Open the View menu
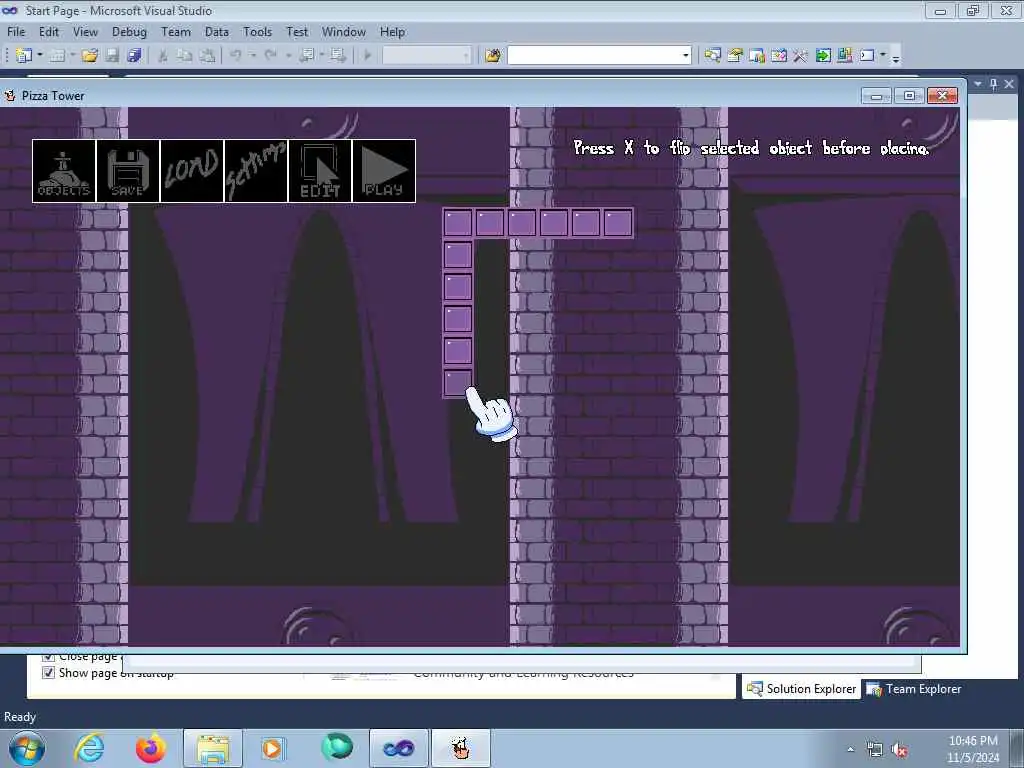 pos(85,32)
